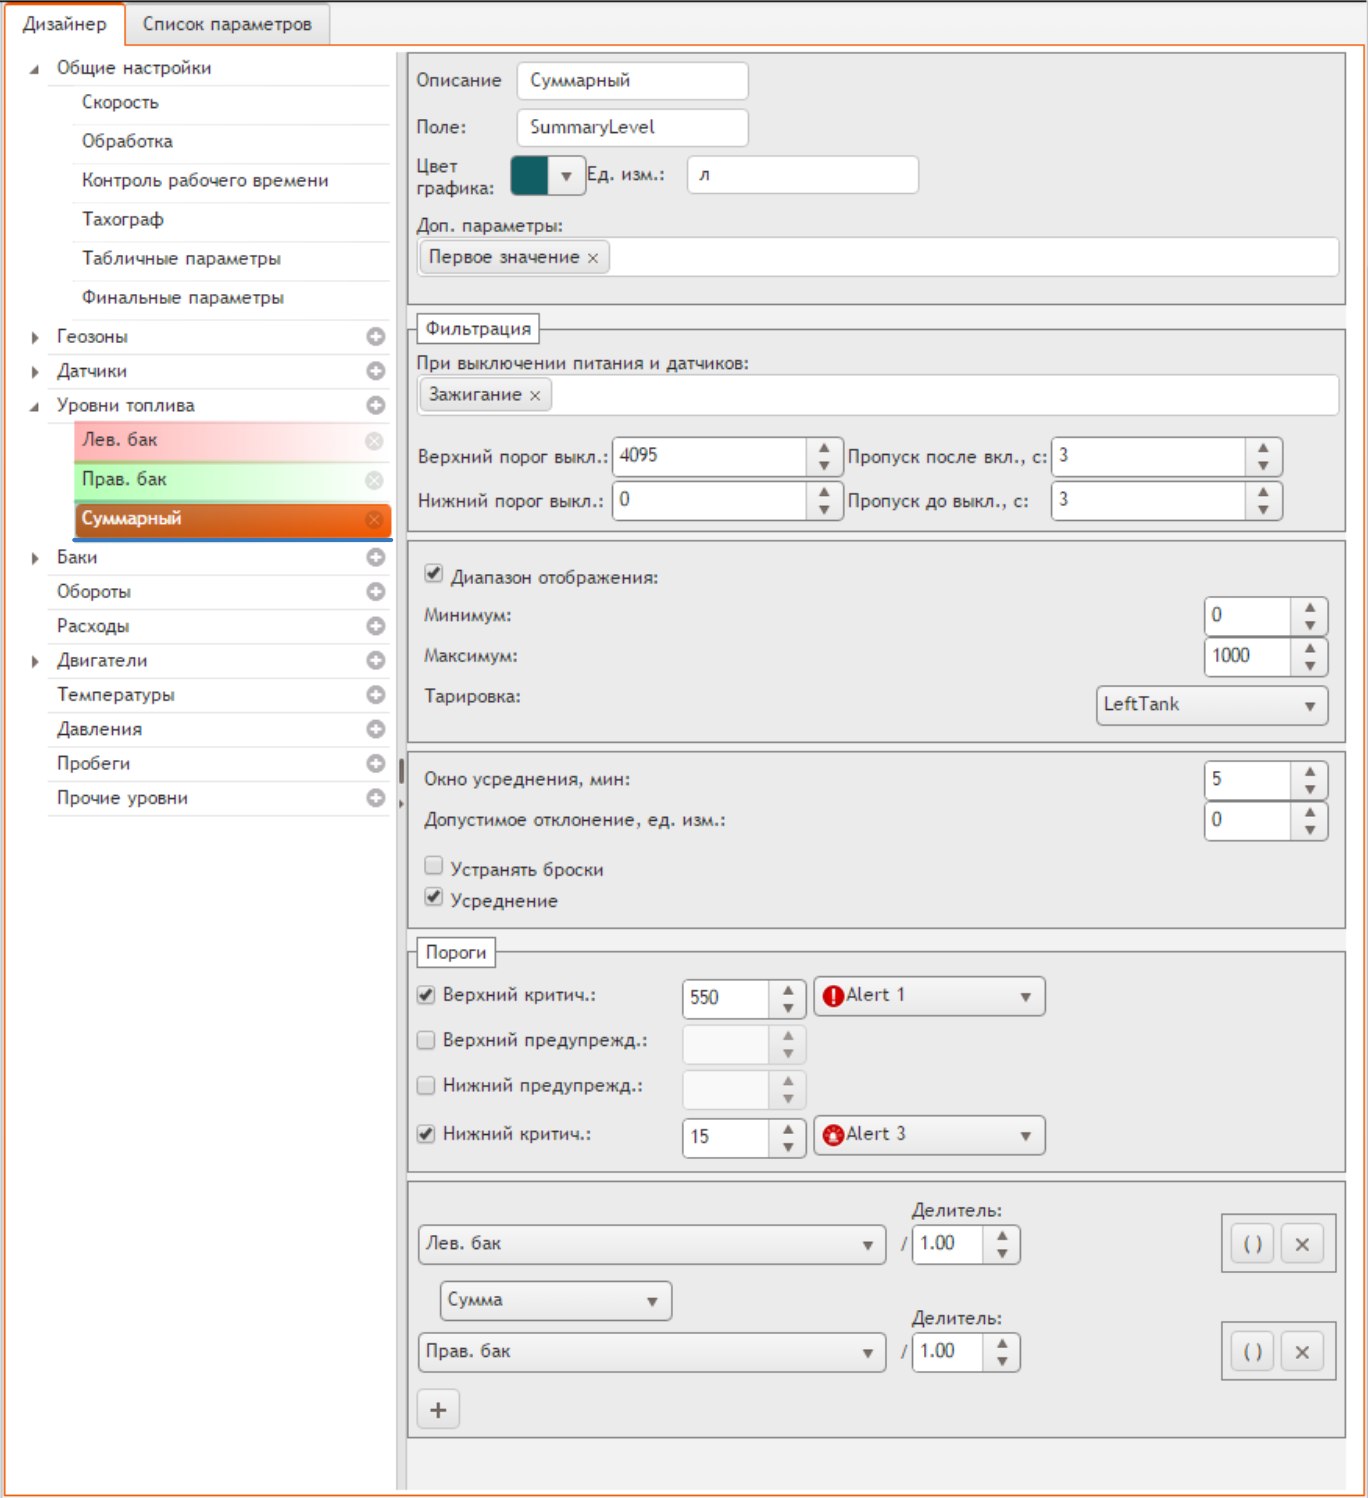The width and height of the screenshot is (1368, 1498).
Task: Open the Alert 3 dropdown
Action: pyautogui.click(x=930, y=1135)
